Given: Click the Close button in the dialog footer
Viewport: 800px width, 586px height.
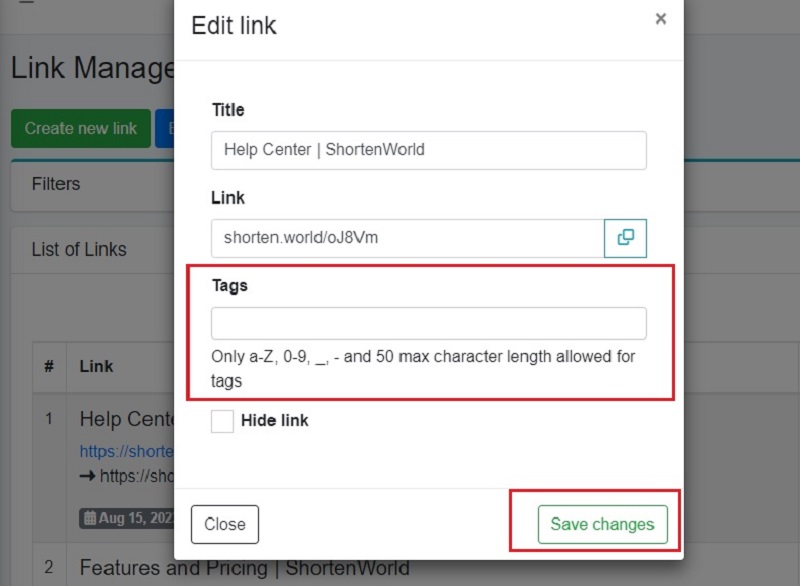Looking at the screenshot, I should point(225,524).
